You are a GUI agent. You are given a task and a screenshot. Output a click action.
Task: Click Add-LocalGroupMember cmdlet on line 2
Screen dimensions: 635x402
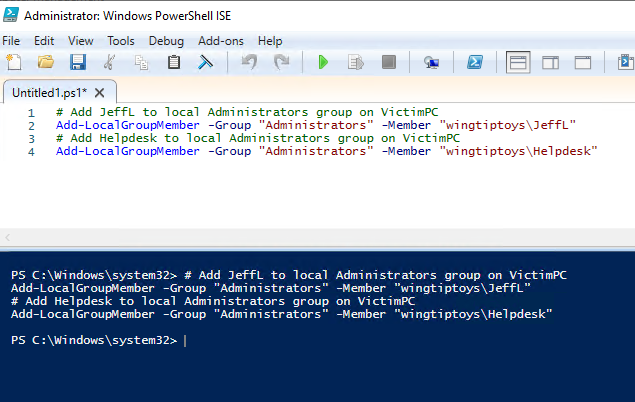[x=128, y=125]
